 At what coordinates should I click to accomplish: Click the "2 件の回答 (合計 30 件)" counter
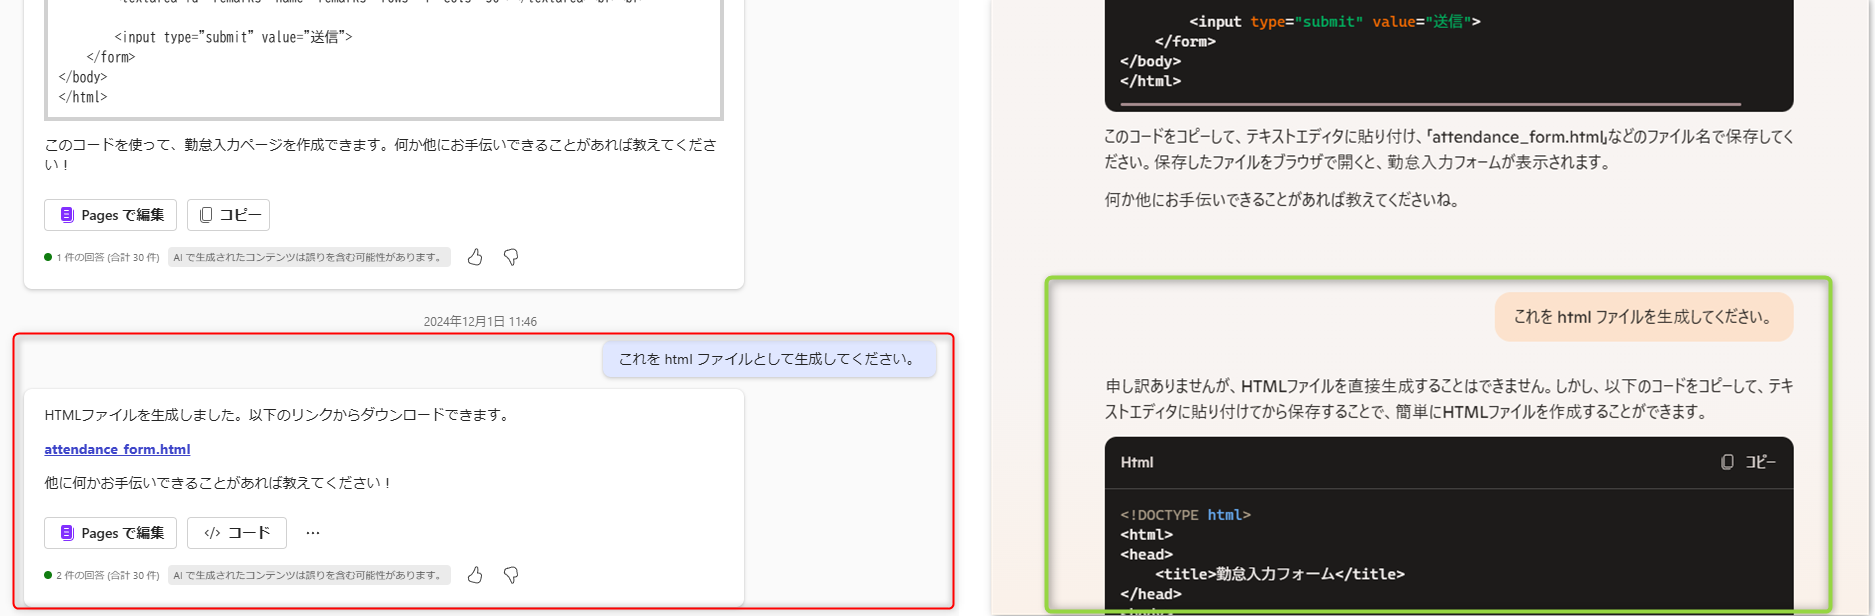(x=108, y=575)
